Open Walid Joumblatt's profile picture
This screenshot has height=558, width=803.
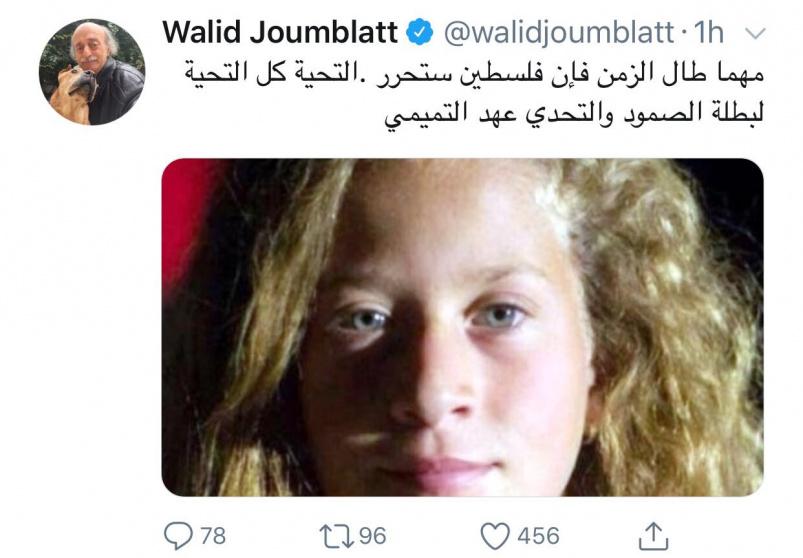pyautogui.click(x=92, y=72)
